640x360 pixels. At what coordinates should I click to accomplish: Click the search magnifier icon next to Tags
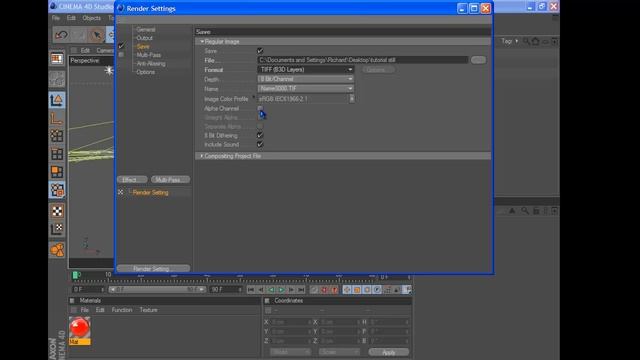point(526,41)
